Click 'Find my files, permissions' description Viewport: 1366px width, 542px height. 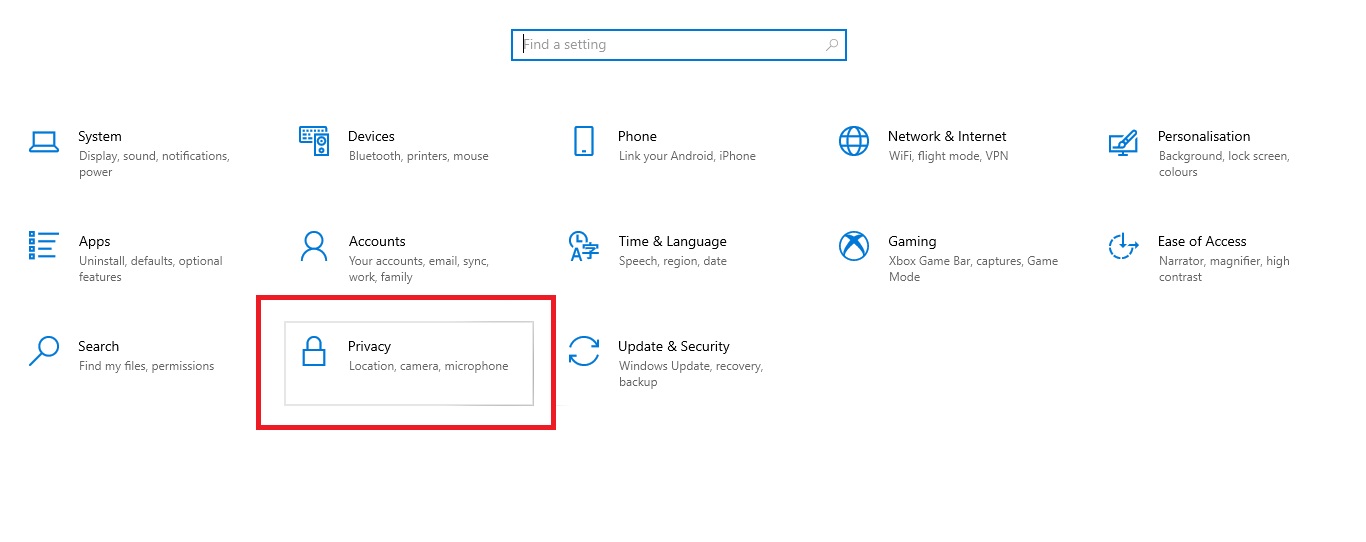pyautogui.click(x=146, y=366)
